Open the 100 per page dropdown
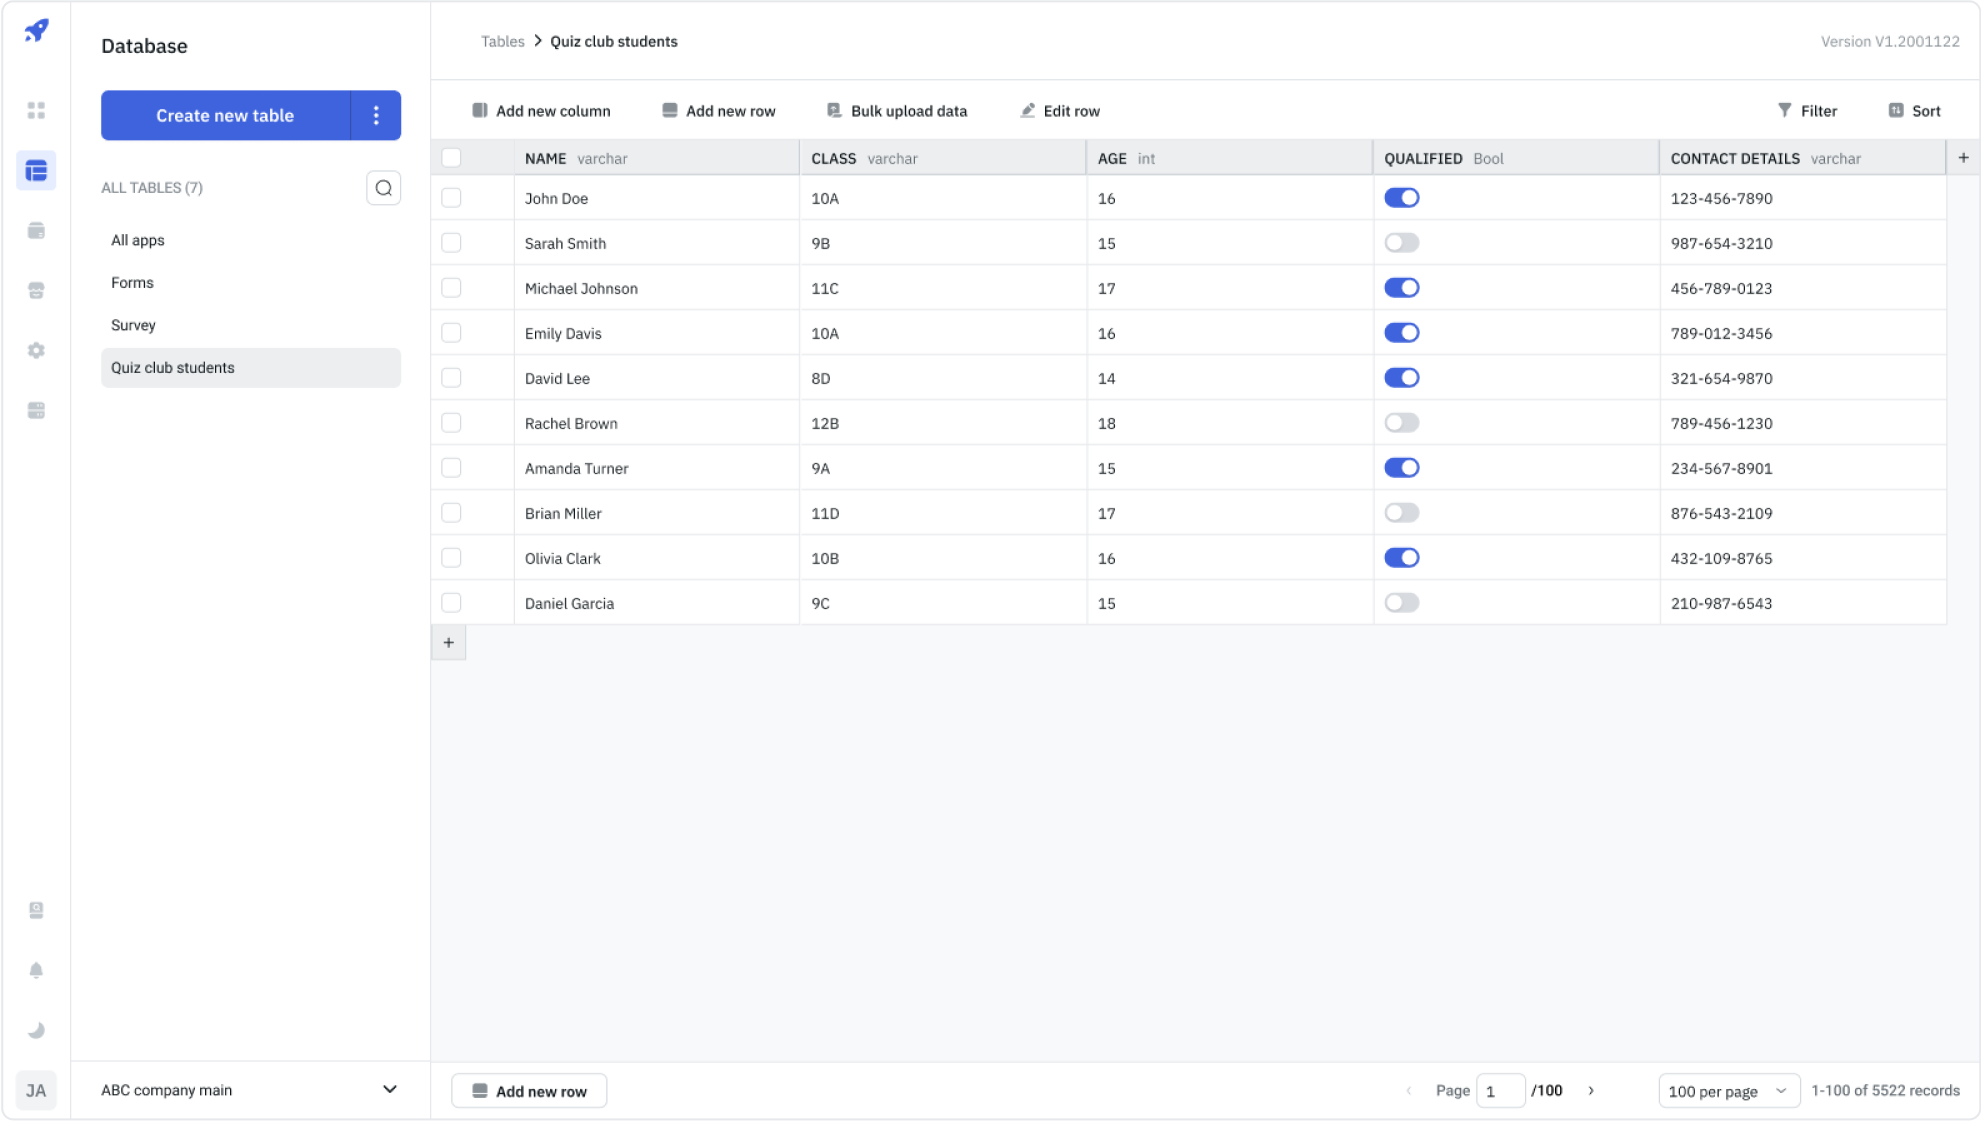 1727,1091
